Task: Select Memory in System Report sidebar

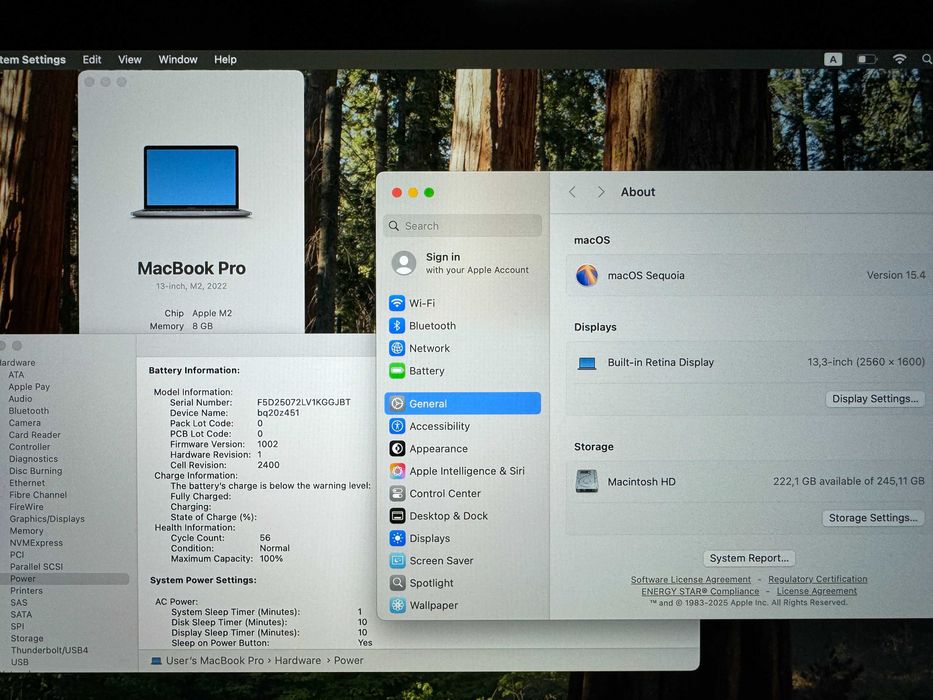Action: (26, 530)
